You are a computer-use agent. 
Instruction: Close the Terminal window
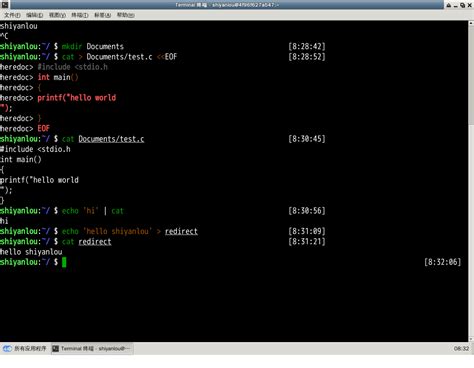469,5
